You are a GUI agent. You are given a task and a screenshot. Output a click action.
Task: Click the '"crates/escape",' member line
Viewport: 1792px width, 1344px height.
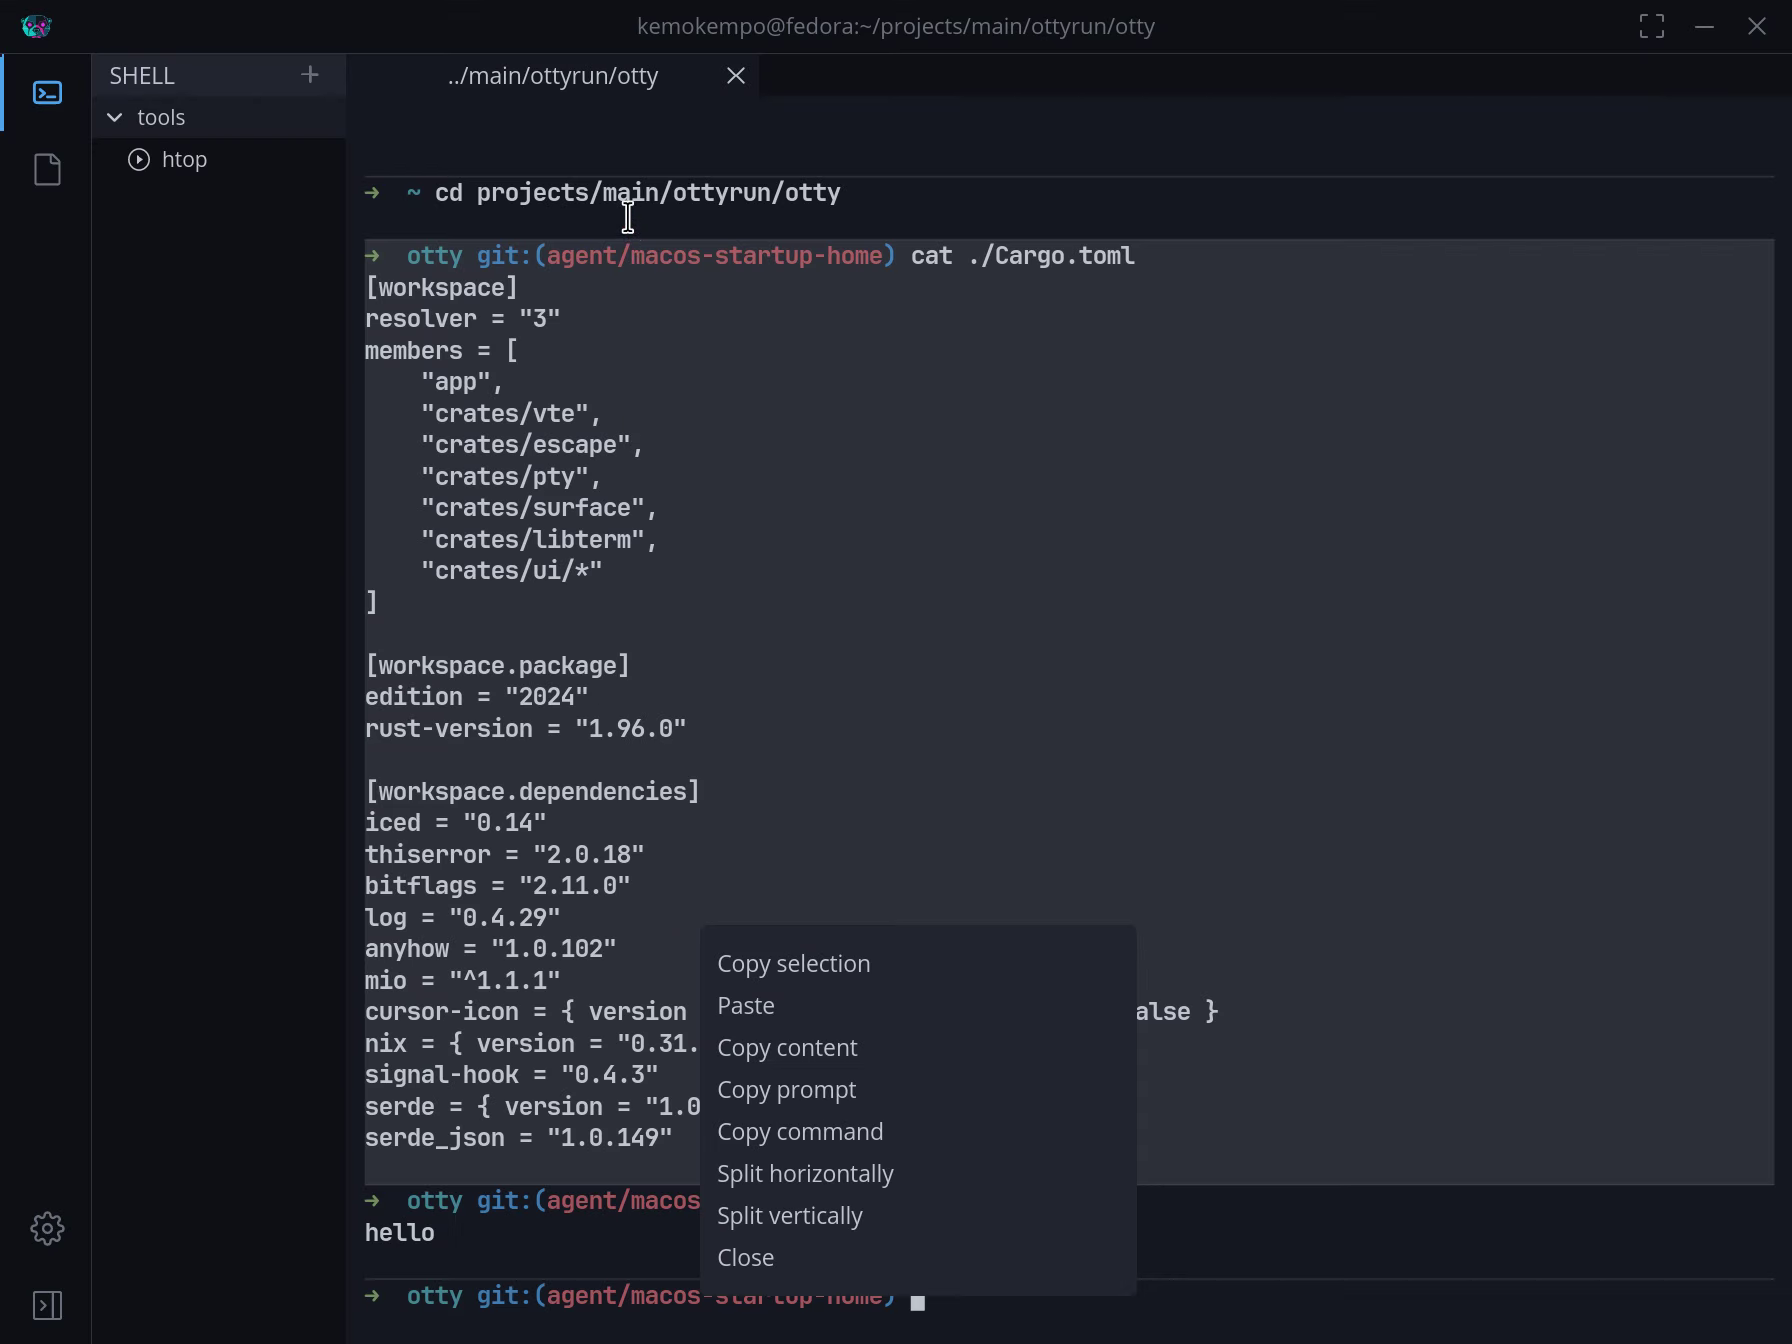pos(532,445)
